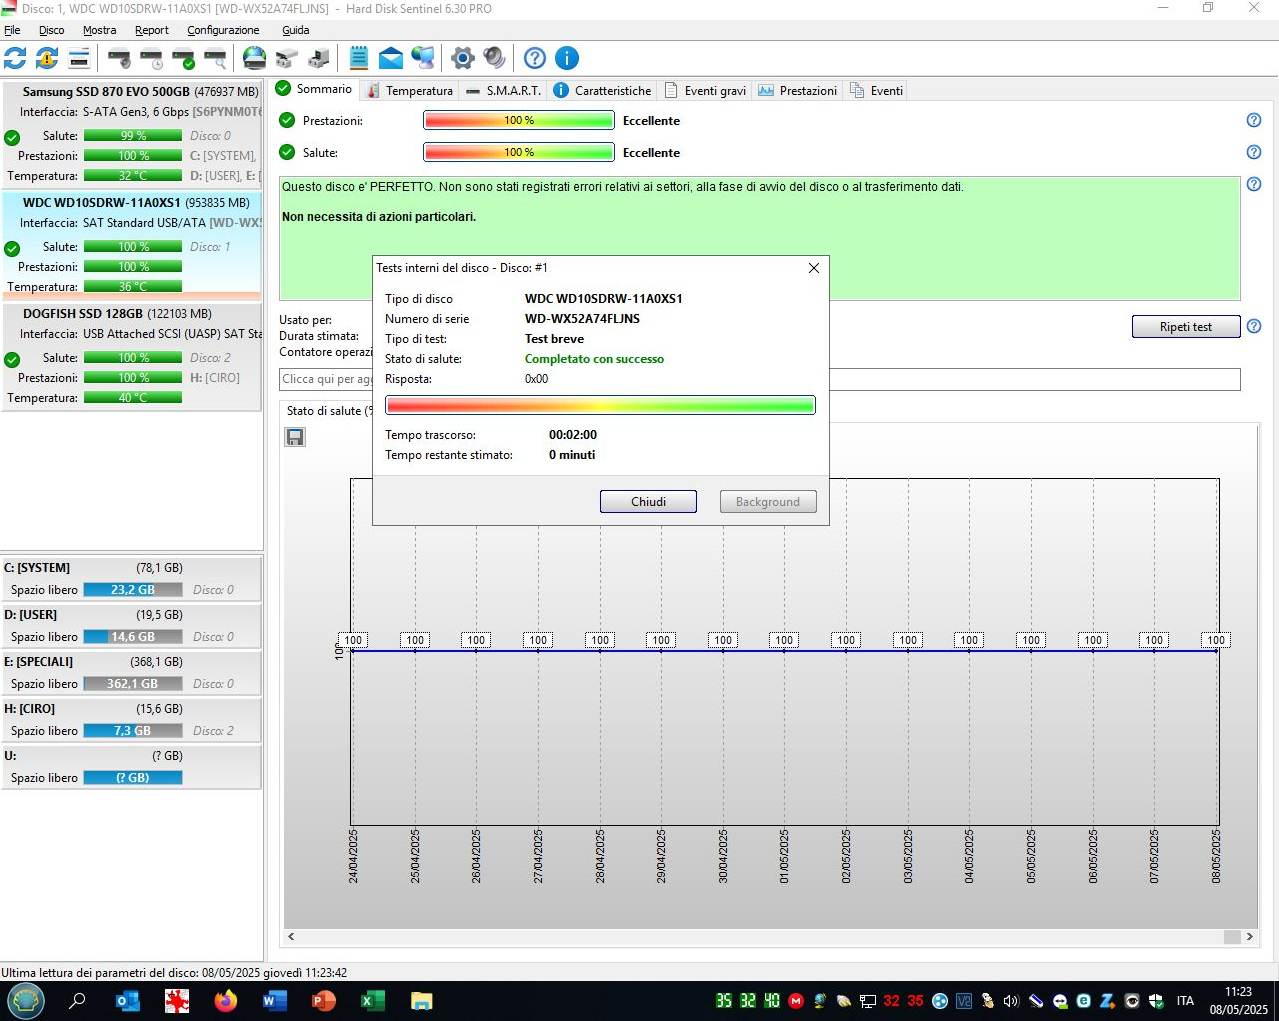Screen dimensions: 1279x1021
Task: Click the two-disks toolbar icon
Action: [x=287, y=58]
